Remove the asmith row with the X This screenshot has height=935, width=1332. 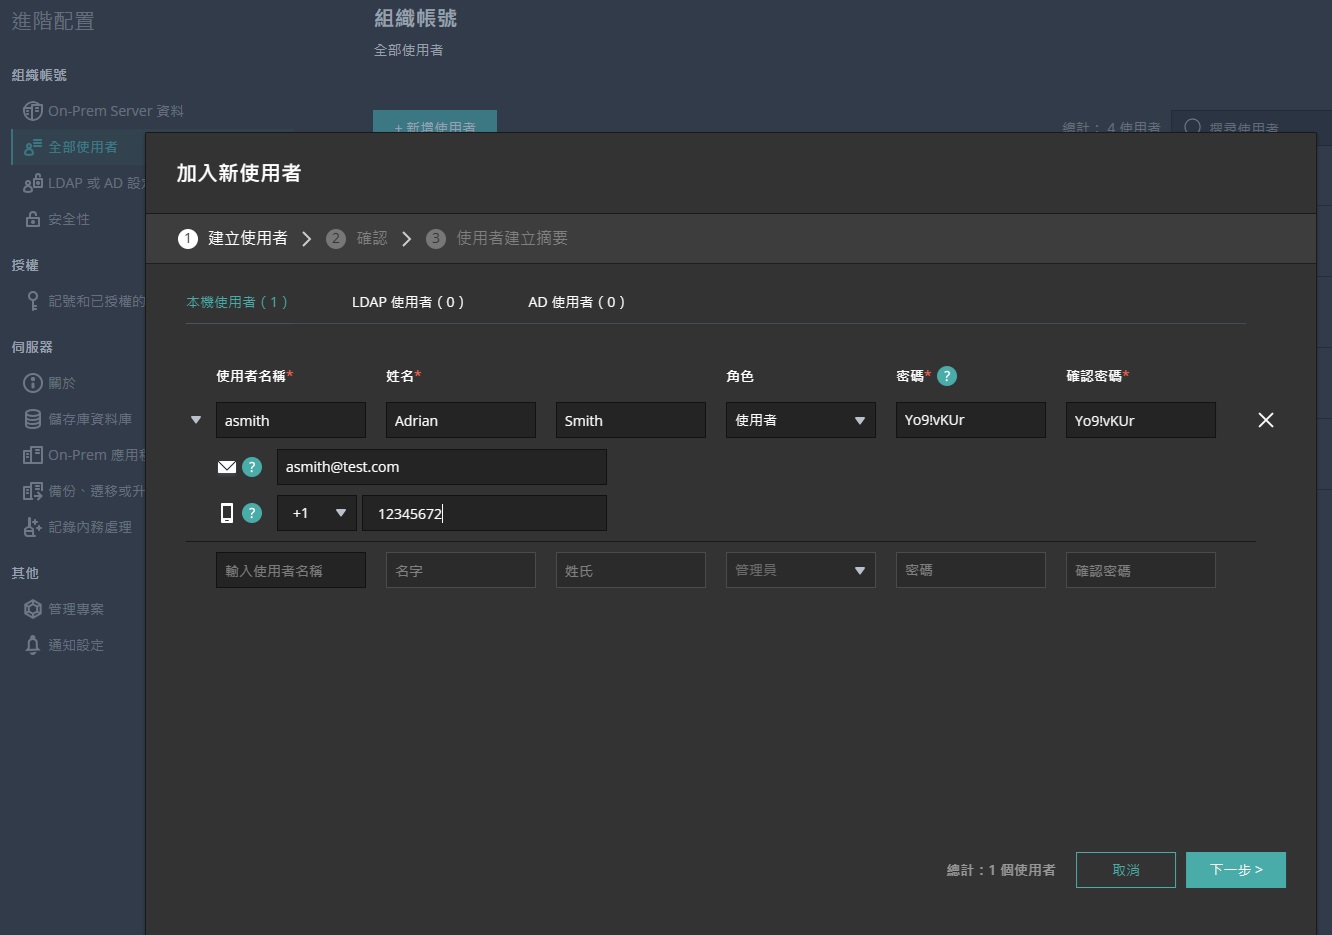(x=1265, y=420)
